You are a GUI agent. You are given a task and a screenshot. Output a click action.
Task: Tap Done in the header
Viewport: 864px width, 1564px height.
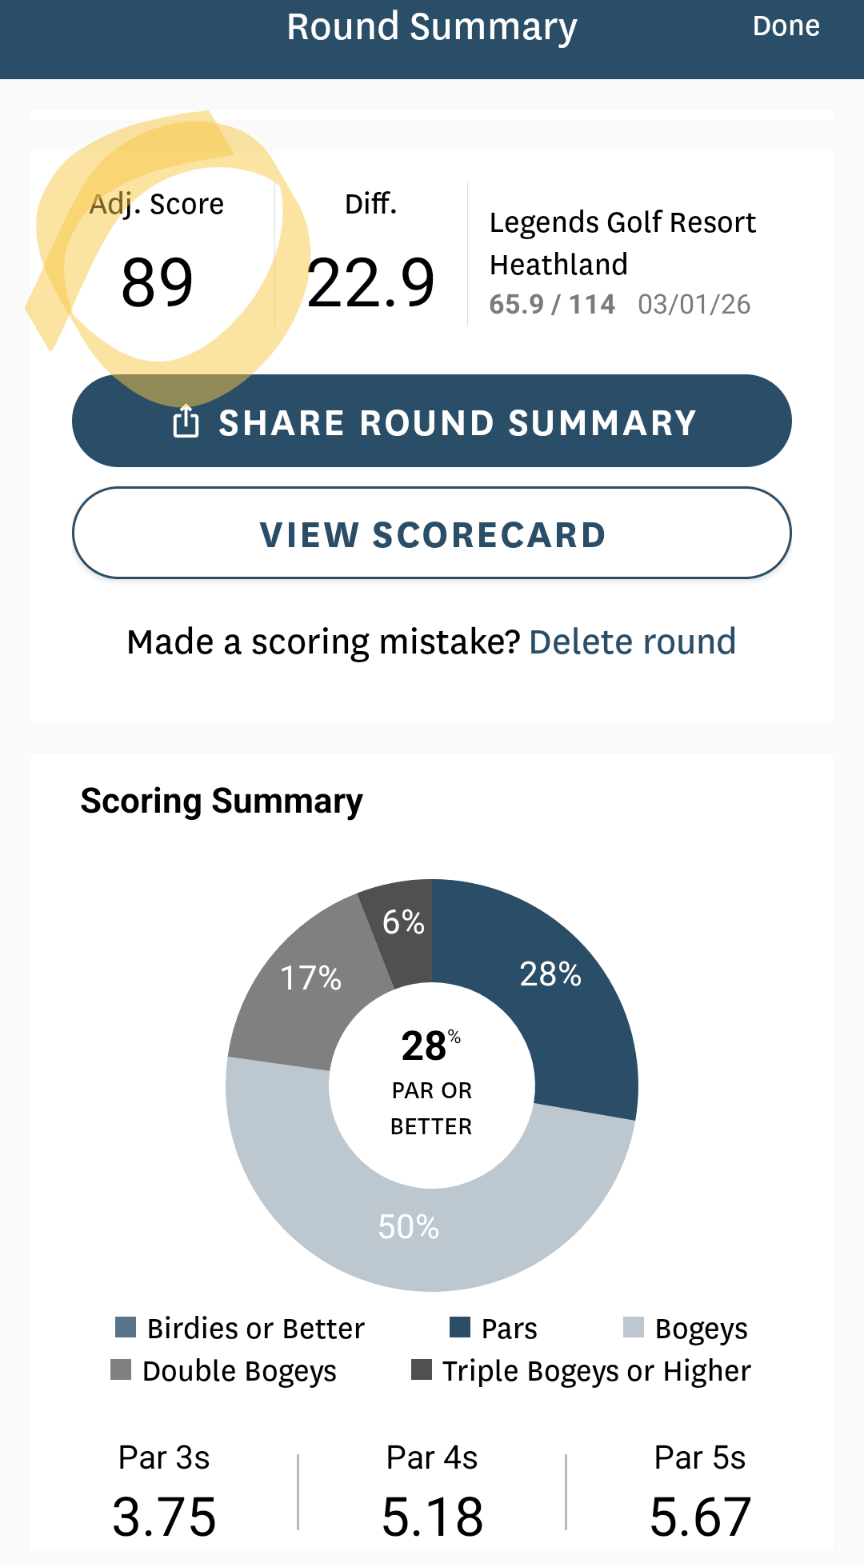(x=786, y=26)
